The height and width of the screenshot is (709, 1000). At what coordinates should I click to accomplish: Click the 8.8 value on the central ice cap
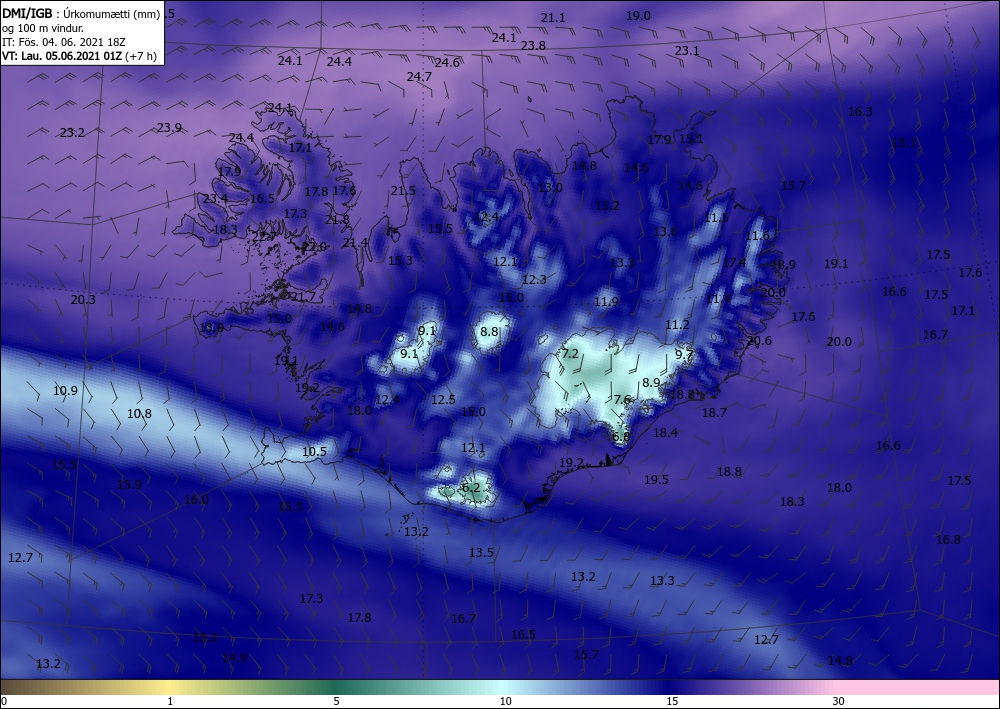tap(489, 332)
